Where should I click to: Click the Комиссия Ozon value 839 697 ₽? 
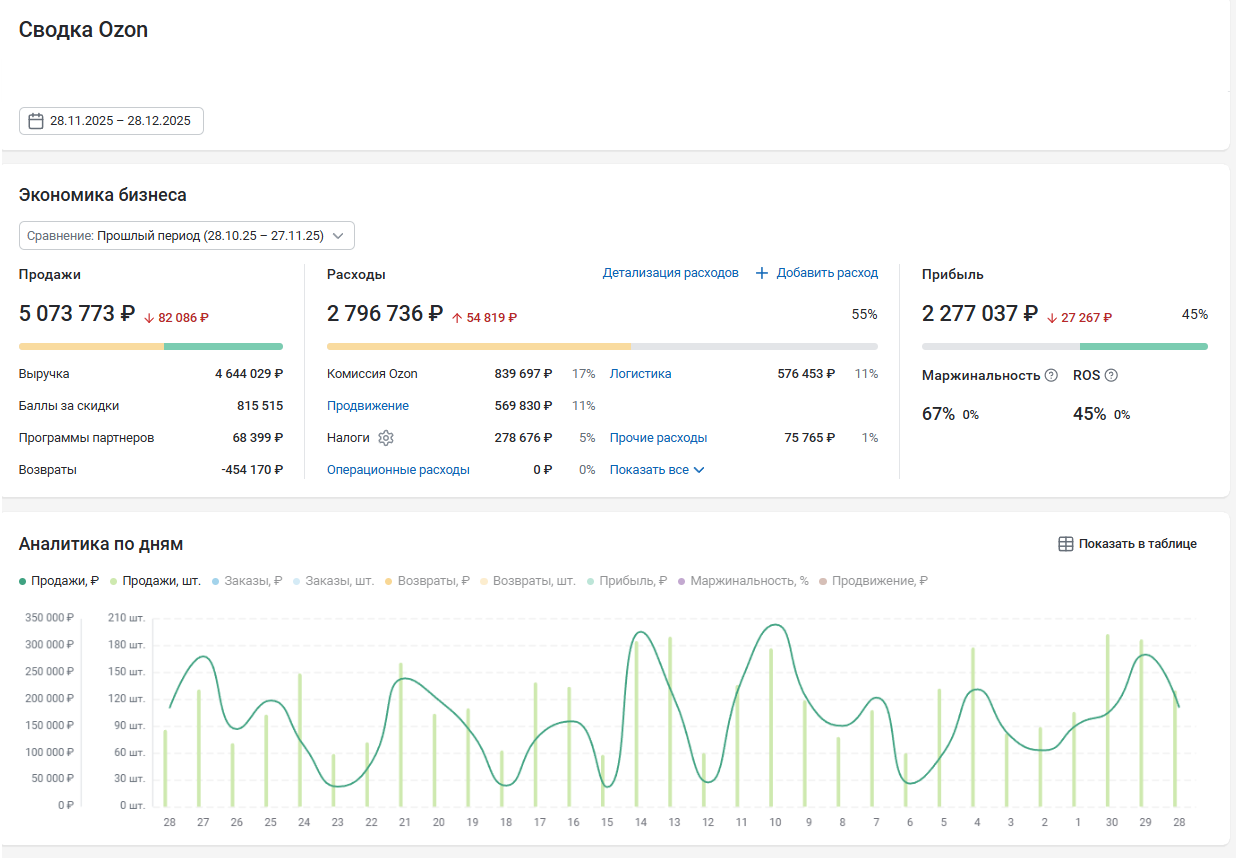[x=523, y=374]
